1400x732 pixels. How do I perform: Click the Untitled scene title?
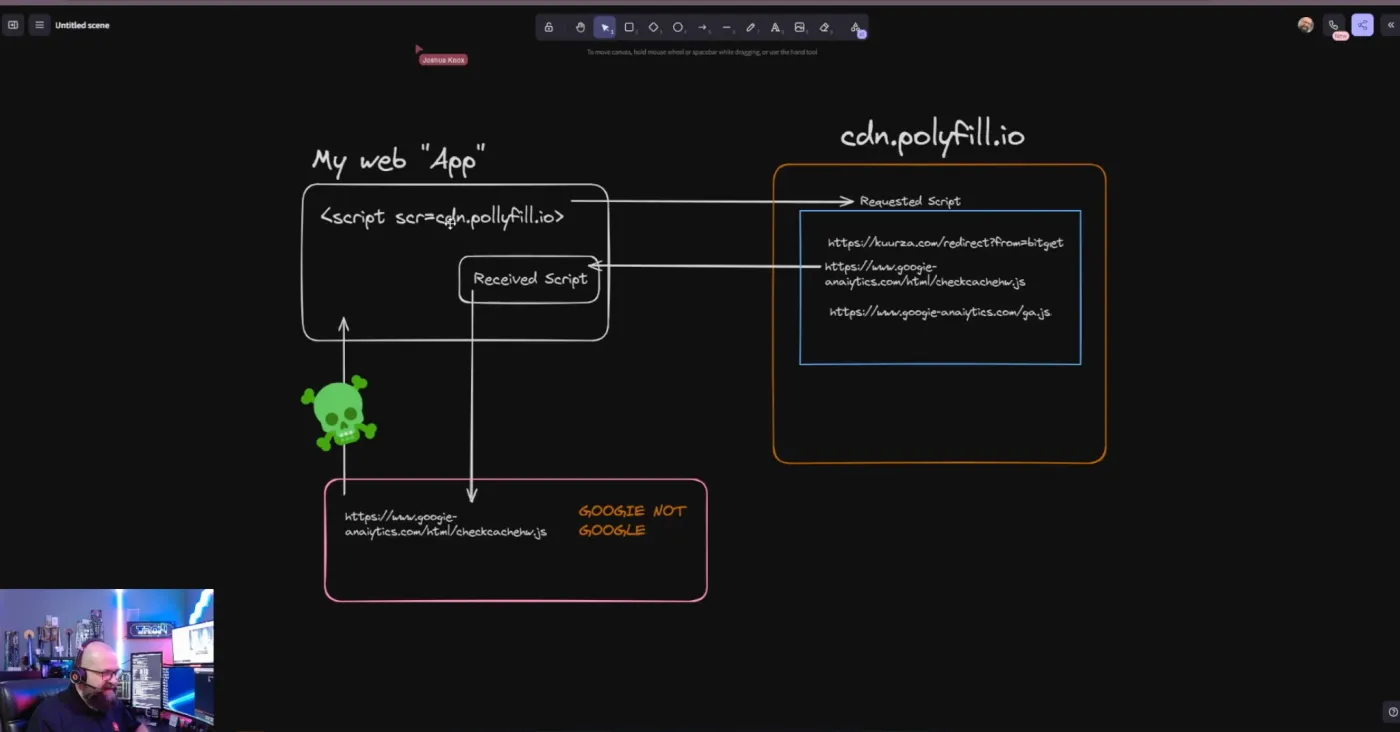[x=82, y=25]
